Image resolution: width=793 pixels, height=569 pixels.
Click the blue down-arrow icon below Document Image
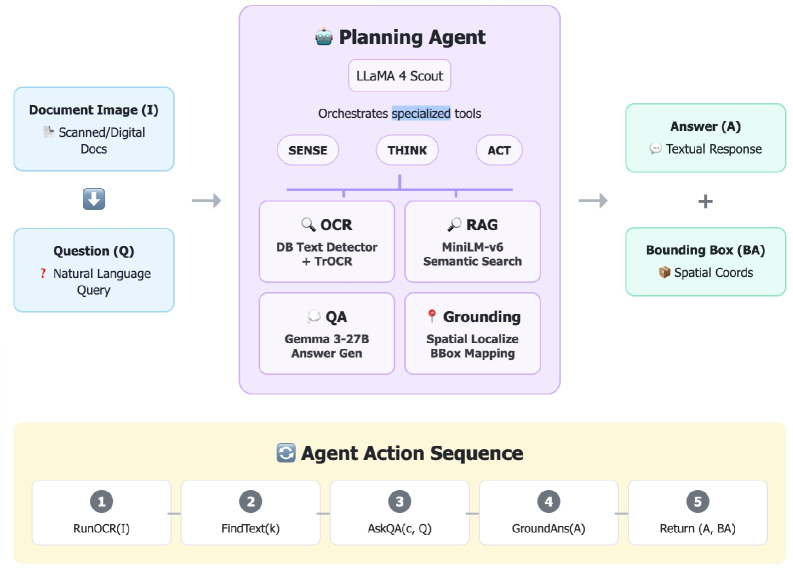pyautogui.click(x=93, y=199)
